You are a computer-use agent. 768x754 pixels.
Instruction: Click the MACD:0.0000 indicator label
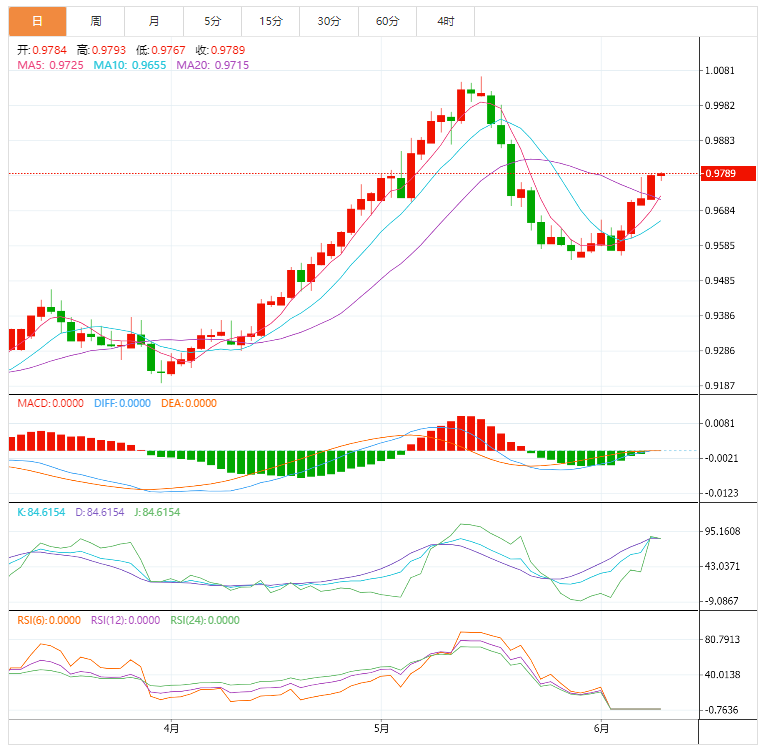[x=50, y=403]
